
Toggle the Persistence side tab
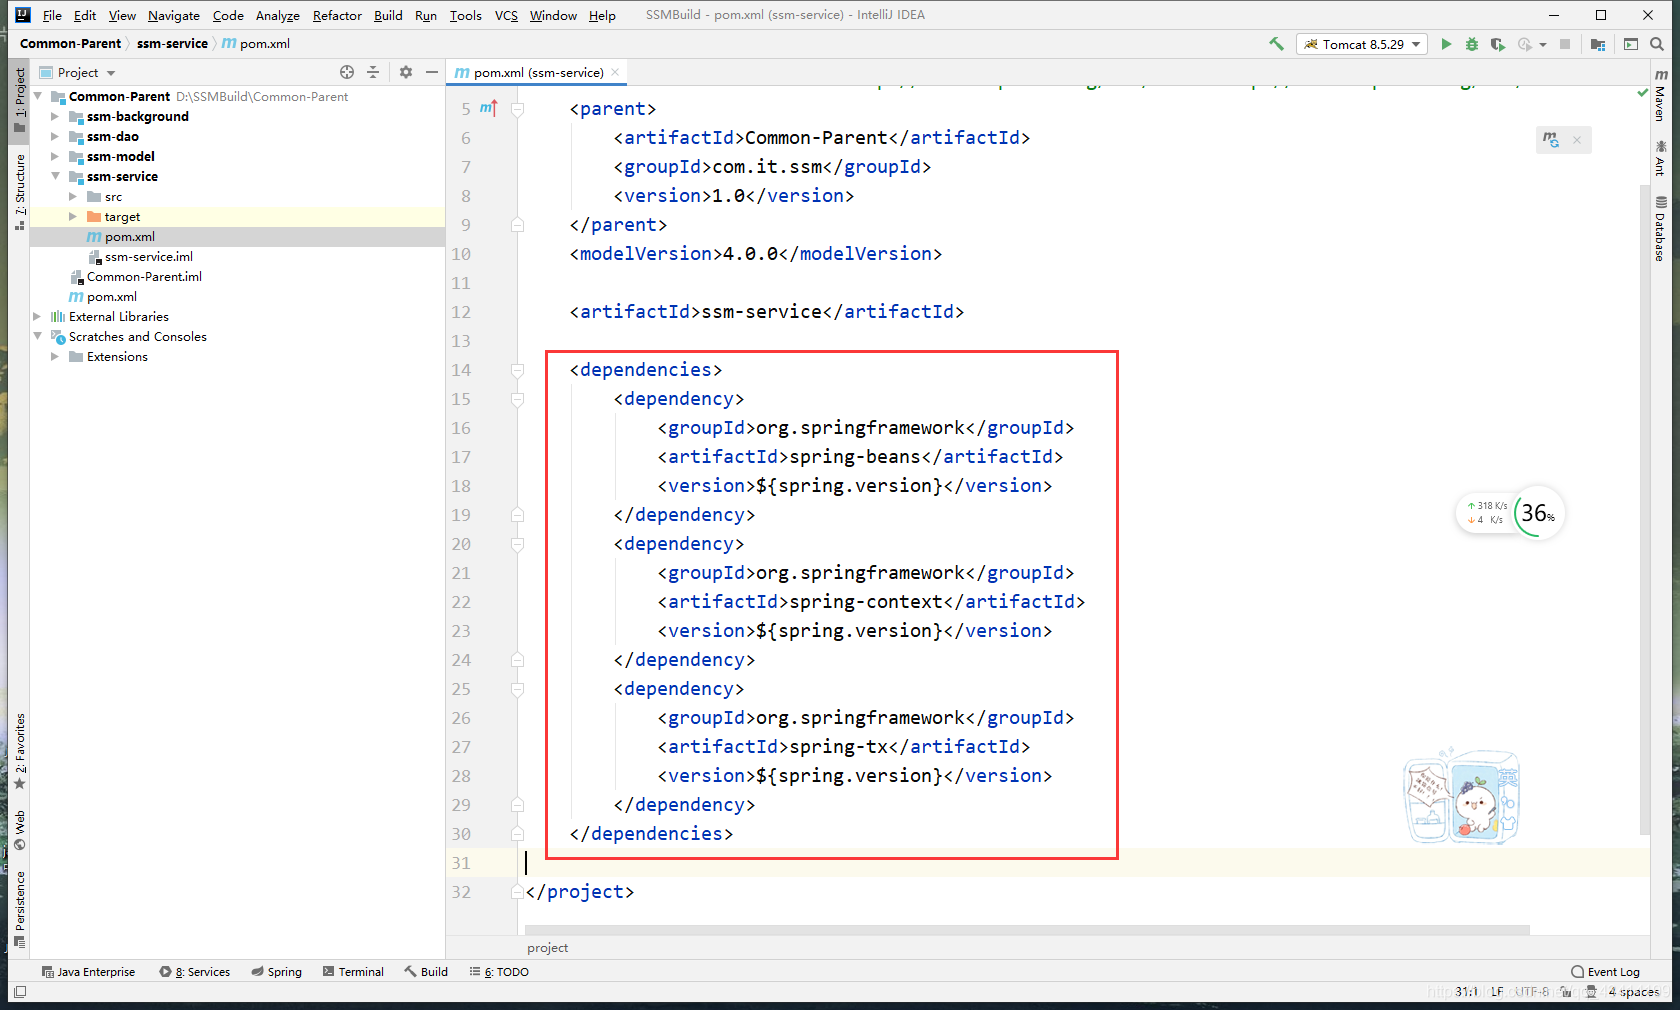point(20,909)
